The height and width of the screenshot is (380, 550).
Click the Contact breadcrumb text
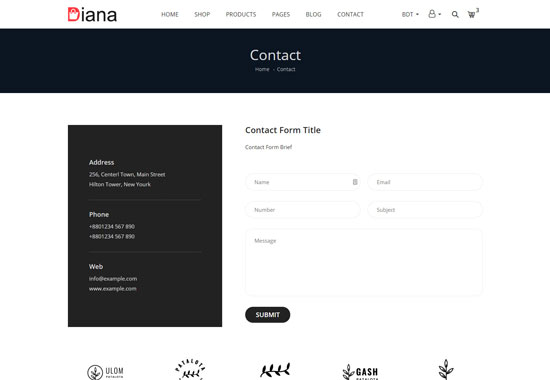[286, 69]
